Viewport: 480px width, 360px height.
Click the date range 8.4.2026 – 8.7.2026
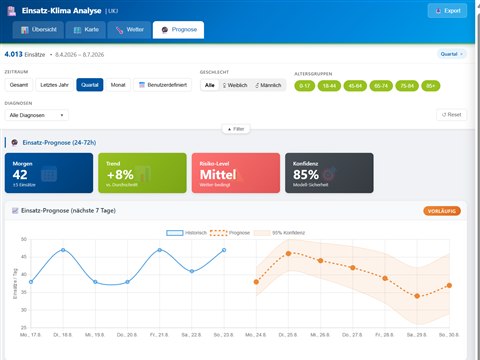(x=79, y=55)
